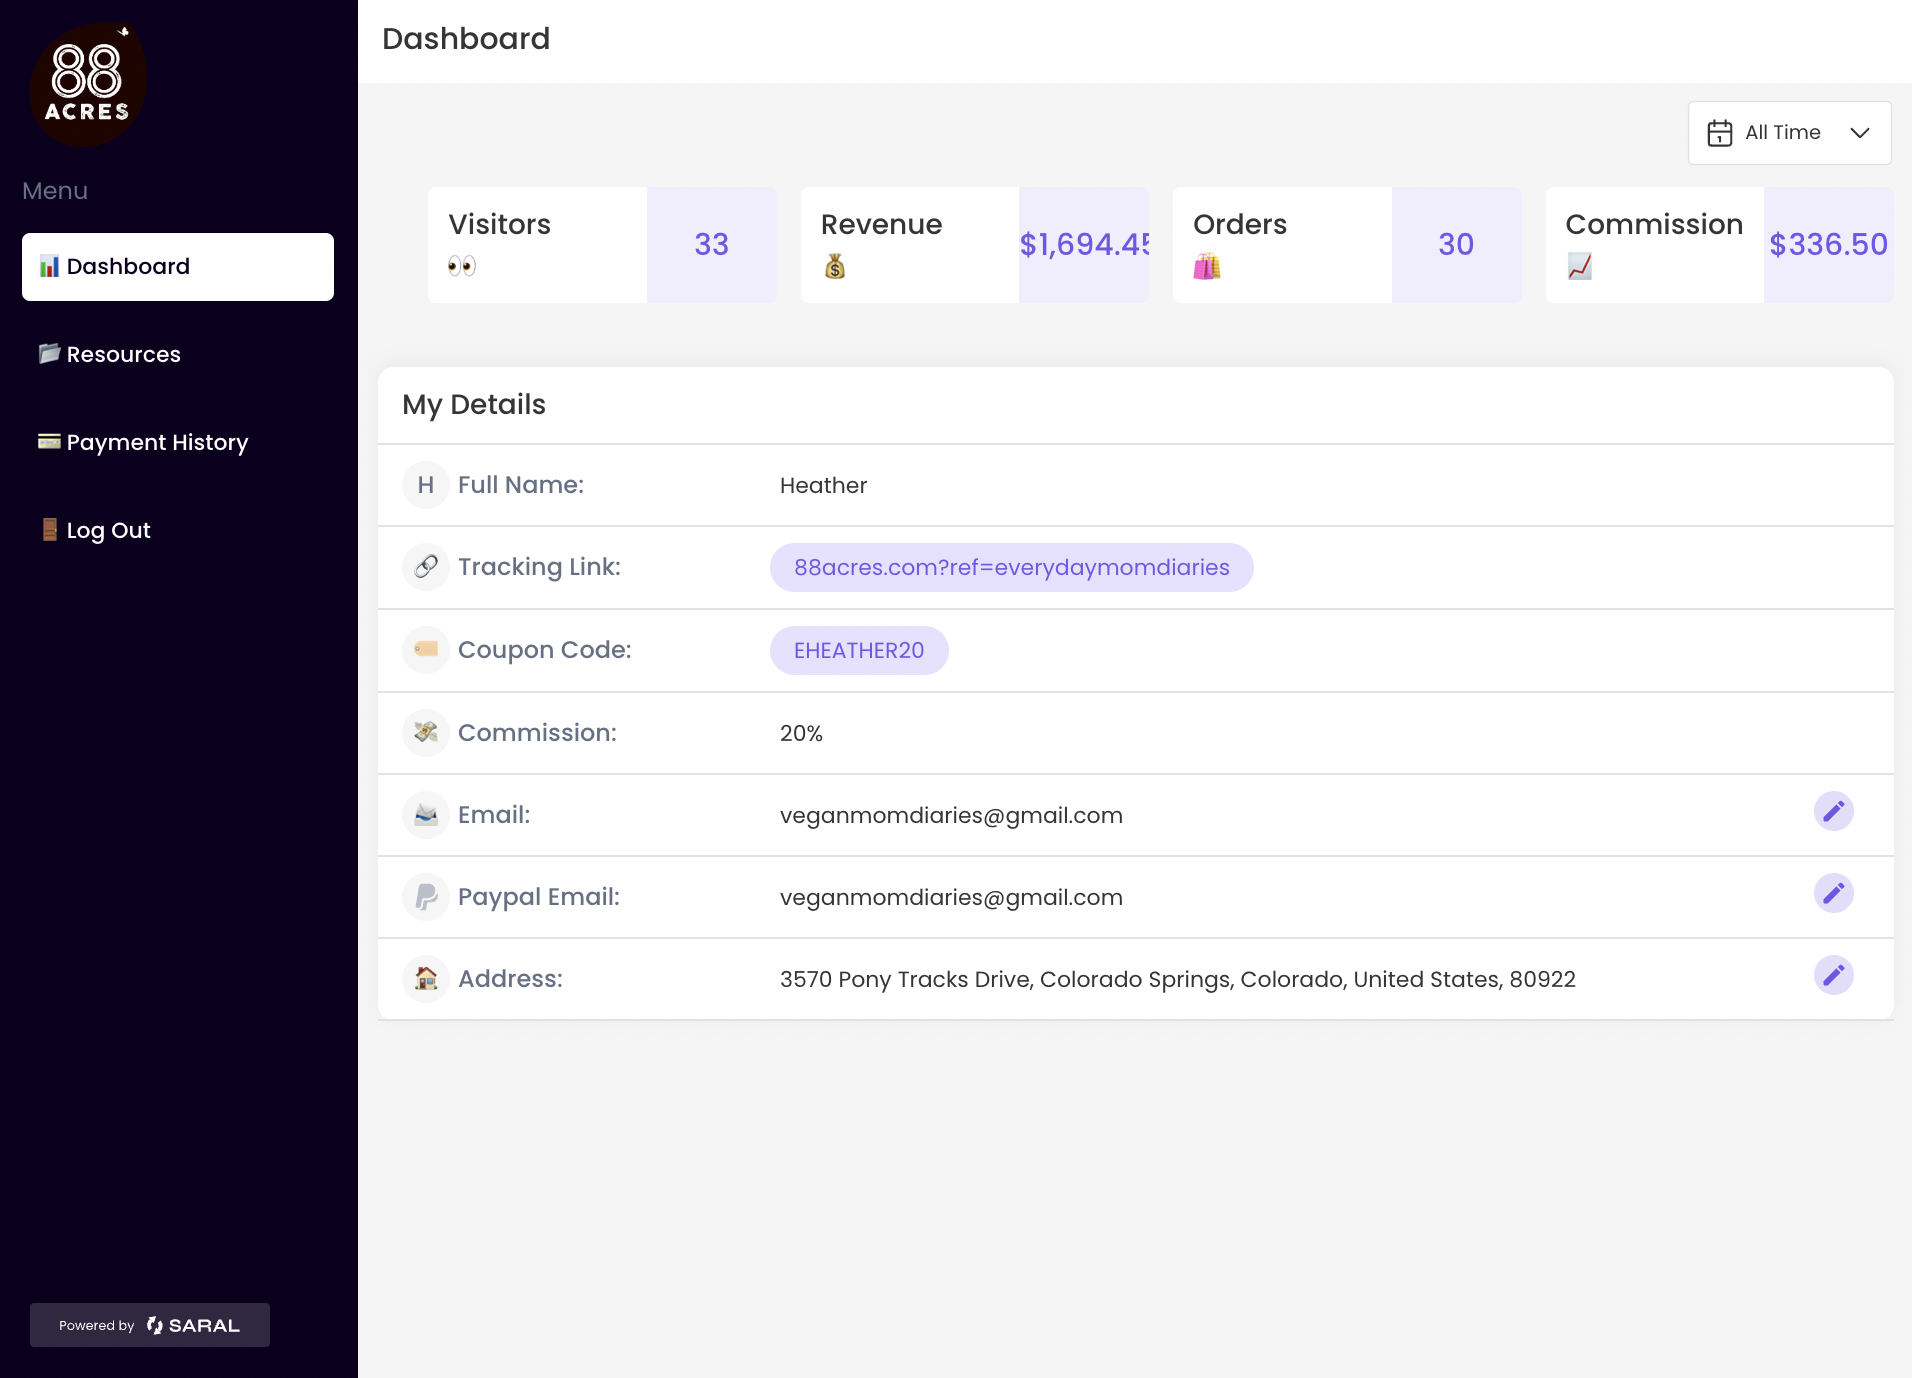Select the Visitors count 33
1912x1378 pixels.
click(x=711, y=245)
